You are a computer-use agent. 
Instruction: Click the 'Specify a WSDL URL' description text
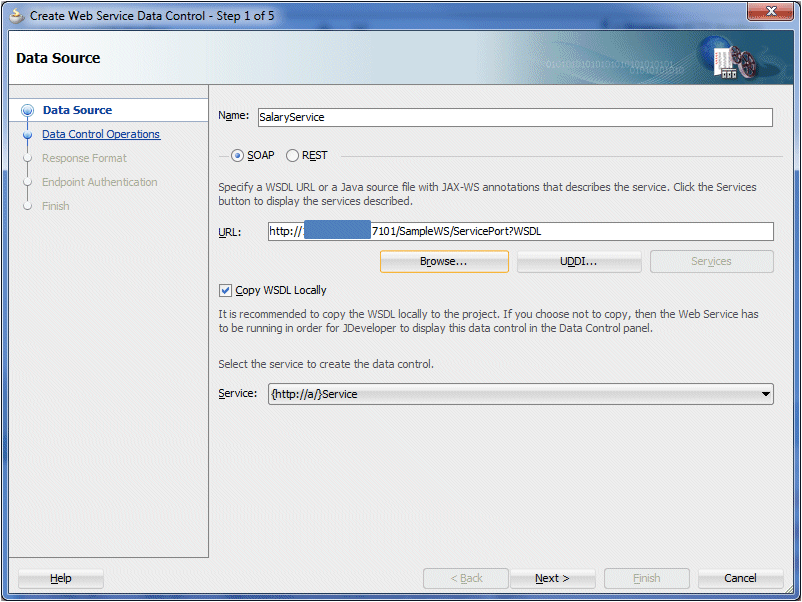pos(487,194)
